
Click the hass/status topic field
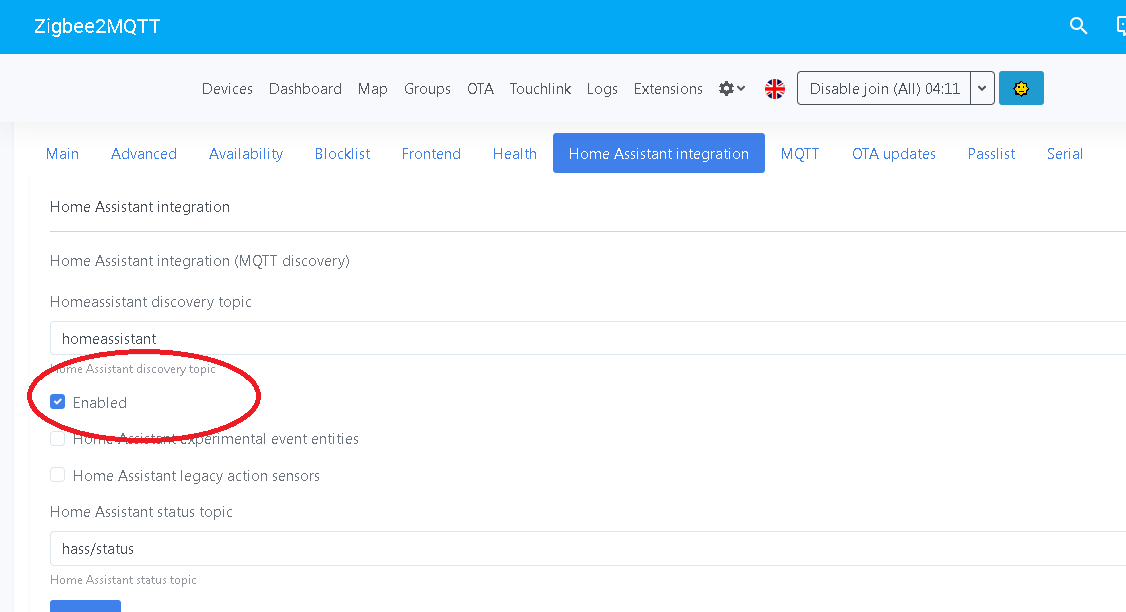click(x=587, y=549)
